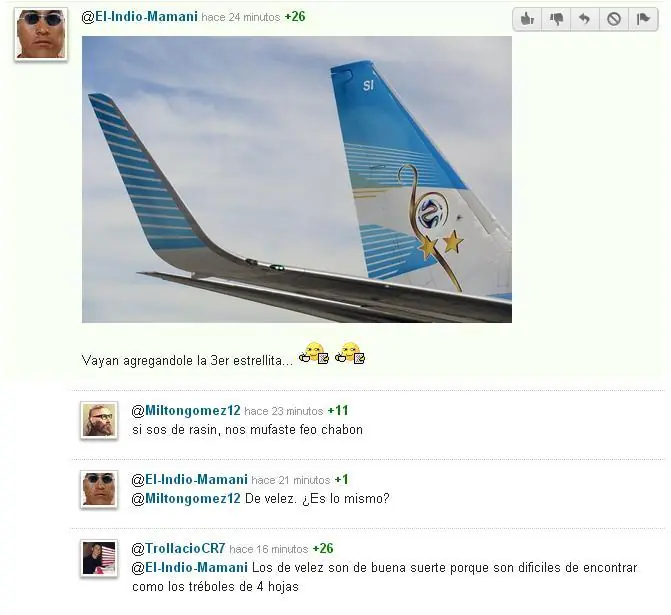Click the 'hace 24 minutos' timestamp
671x615 pixels.
click(240, 17)
